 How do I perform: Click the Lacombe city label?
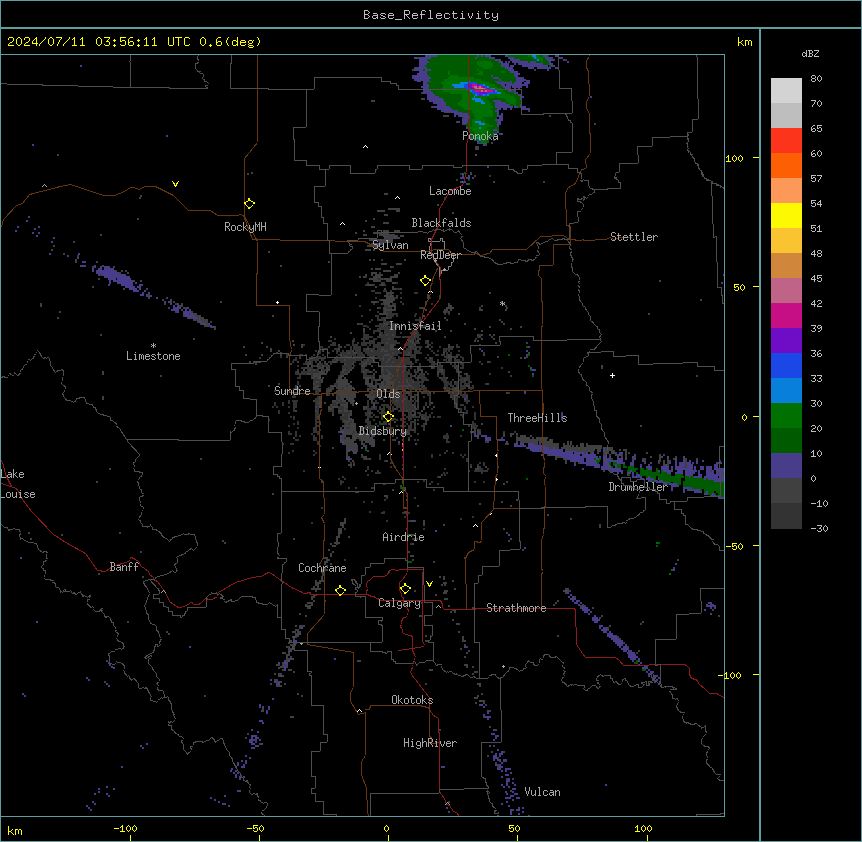click(450, 191)
